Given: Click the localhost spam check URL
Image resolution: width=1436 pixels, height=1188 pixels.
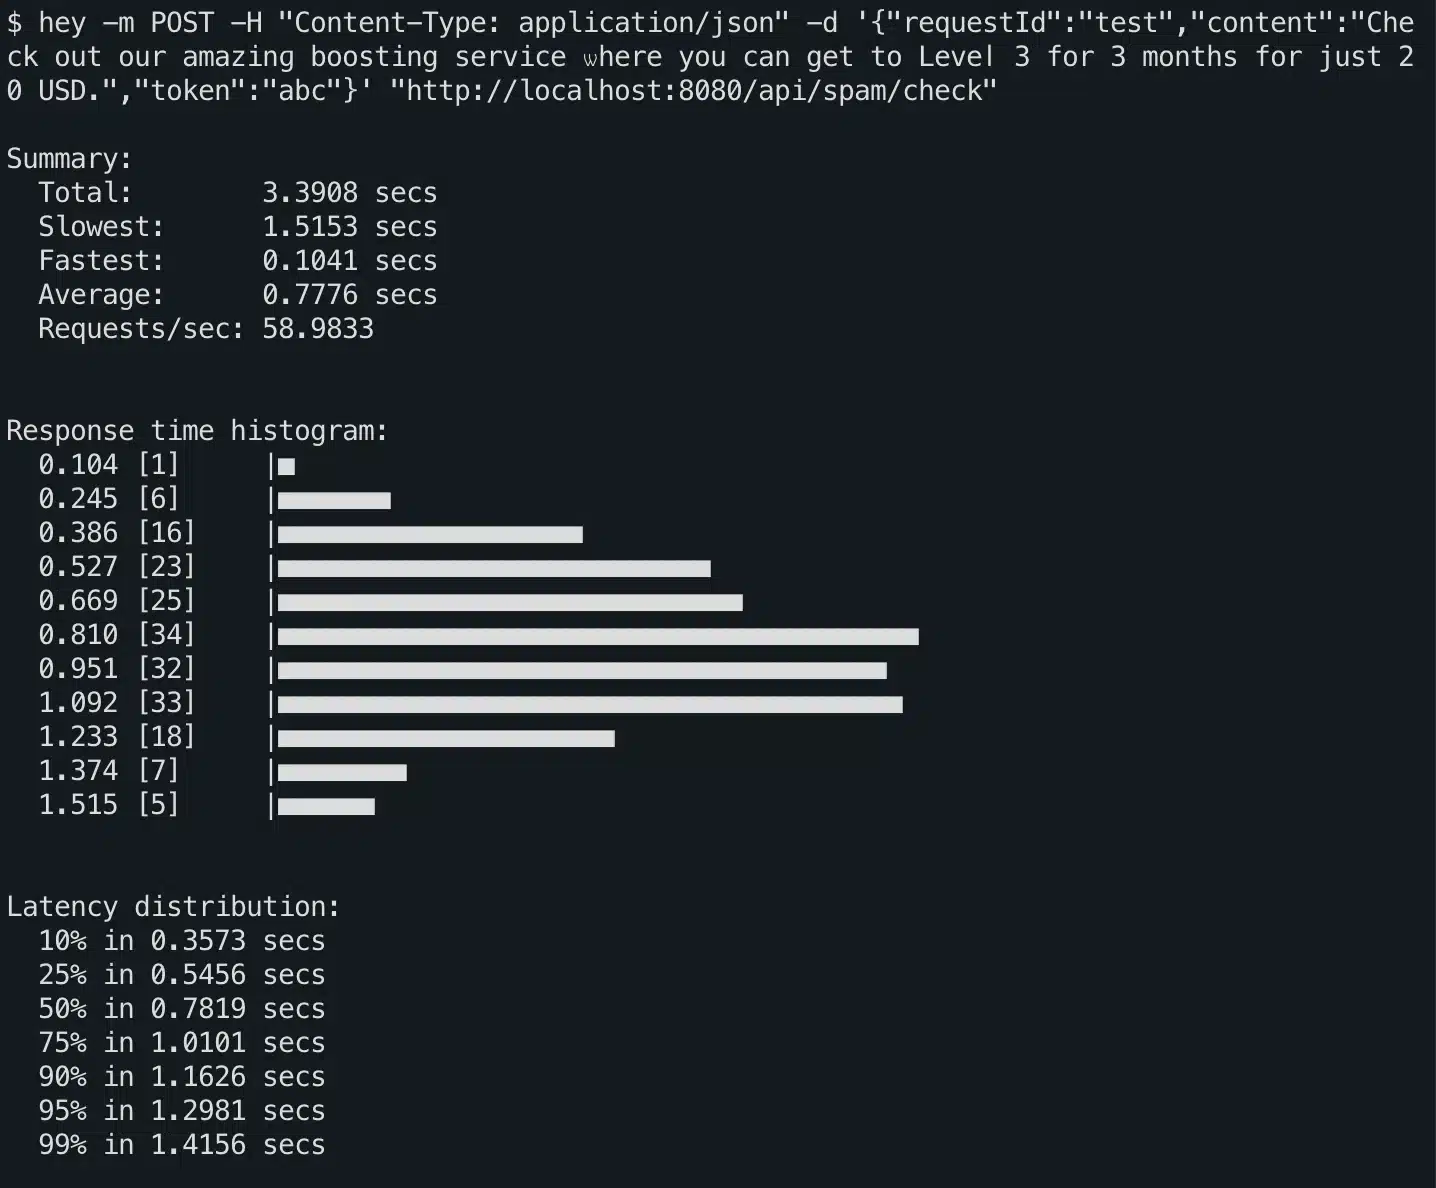Looking at the screenshot, I should [x=694, y=91].
